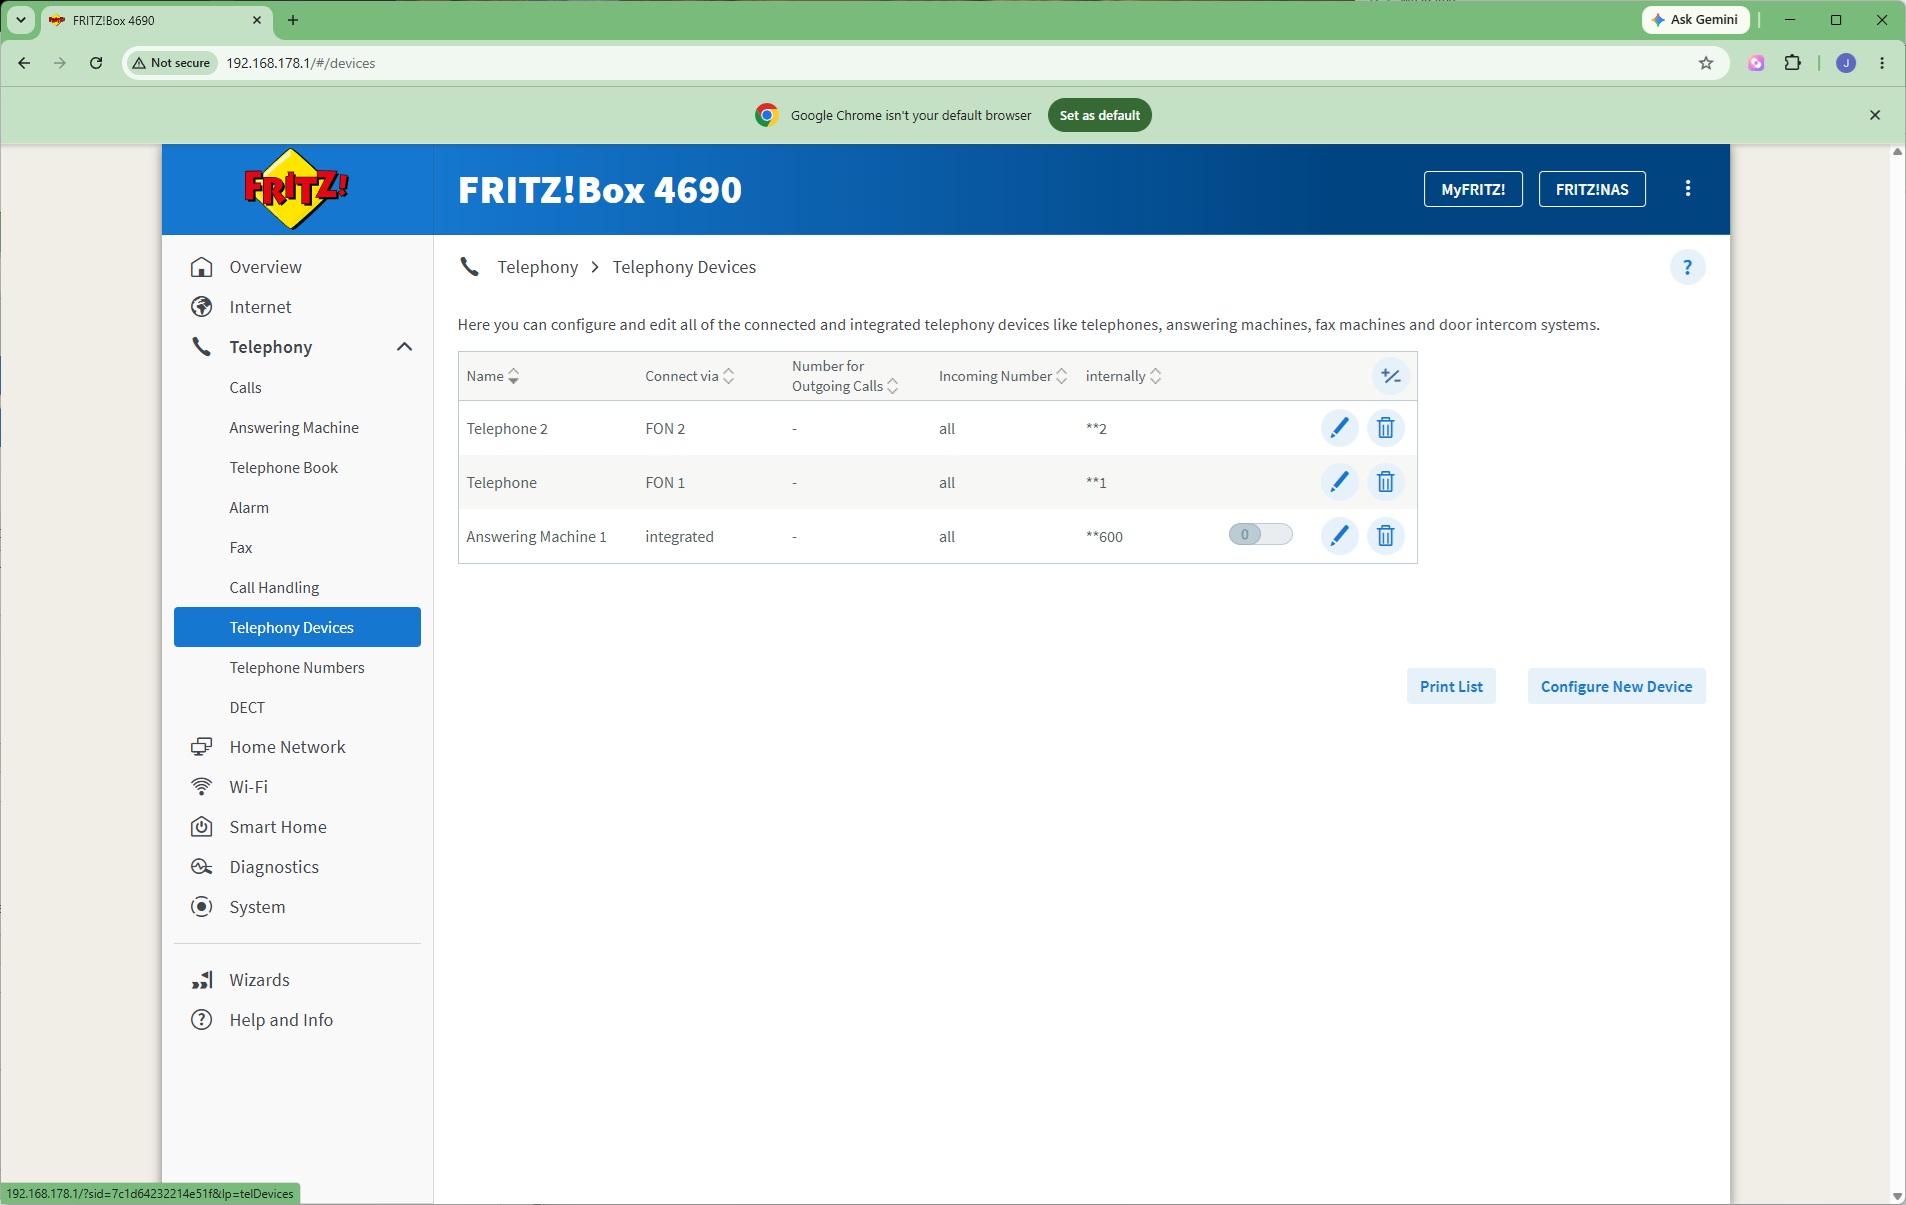Viewport: 1906px width, 1205px height.
Task: Edit Answering Machine 1 settings
Action: tap(1339, 536)
